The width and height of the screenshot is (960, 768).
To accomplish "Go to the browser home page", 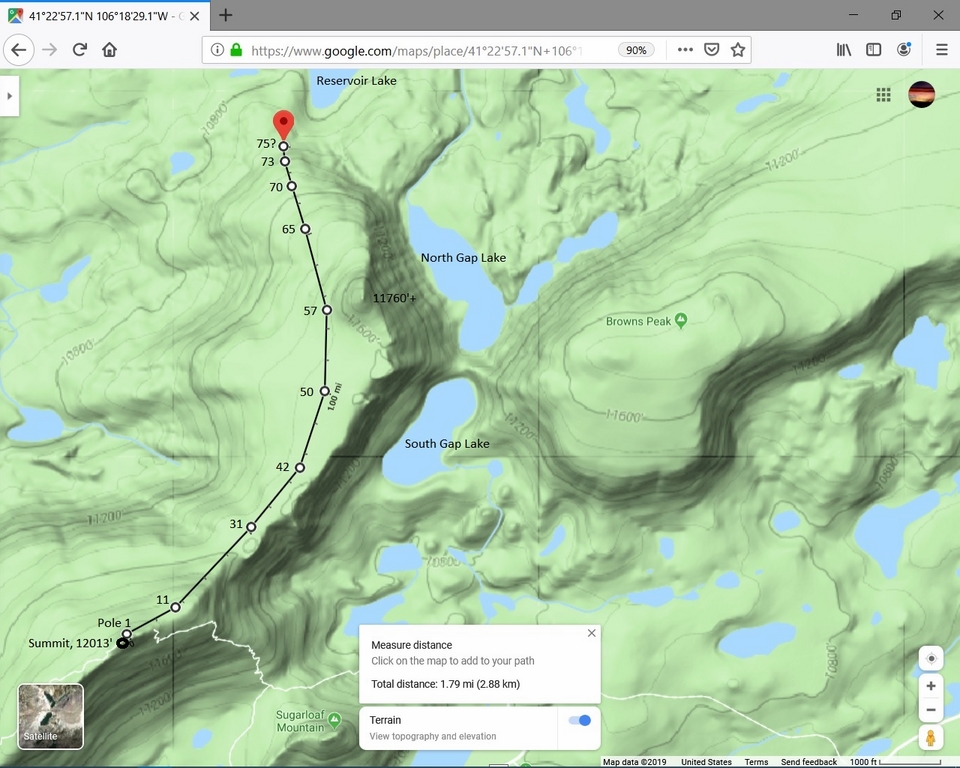I will click(x=110, y=50).
